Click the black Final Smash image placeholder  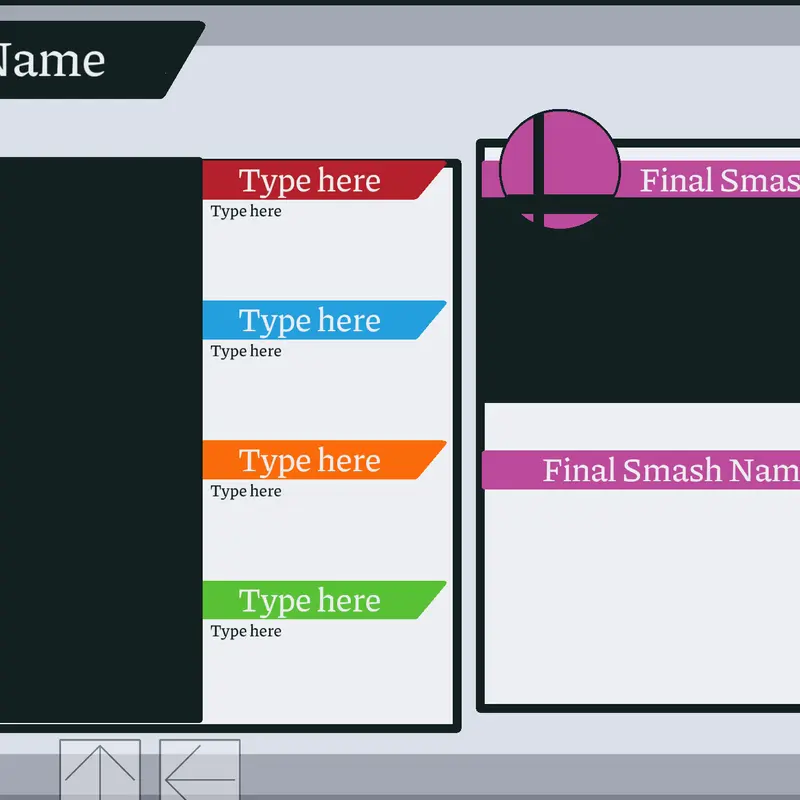click(x=642, y=301)
